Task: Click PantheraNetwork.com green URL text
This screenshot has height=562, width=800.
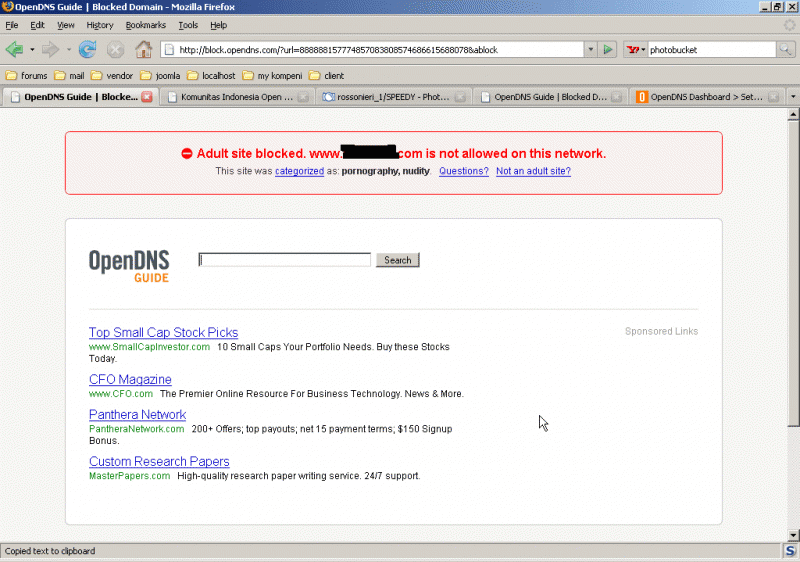Action: click(137, 429)
